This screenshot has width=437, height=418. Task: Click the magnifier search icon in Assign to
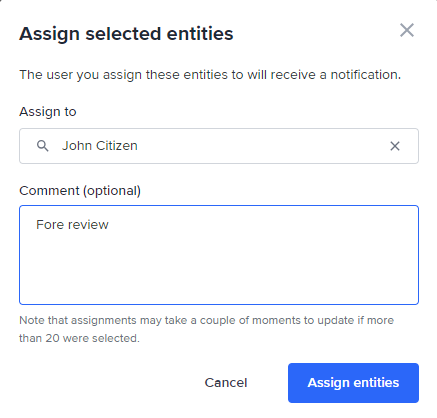[42, 146]
